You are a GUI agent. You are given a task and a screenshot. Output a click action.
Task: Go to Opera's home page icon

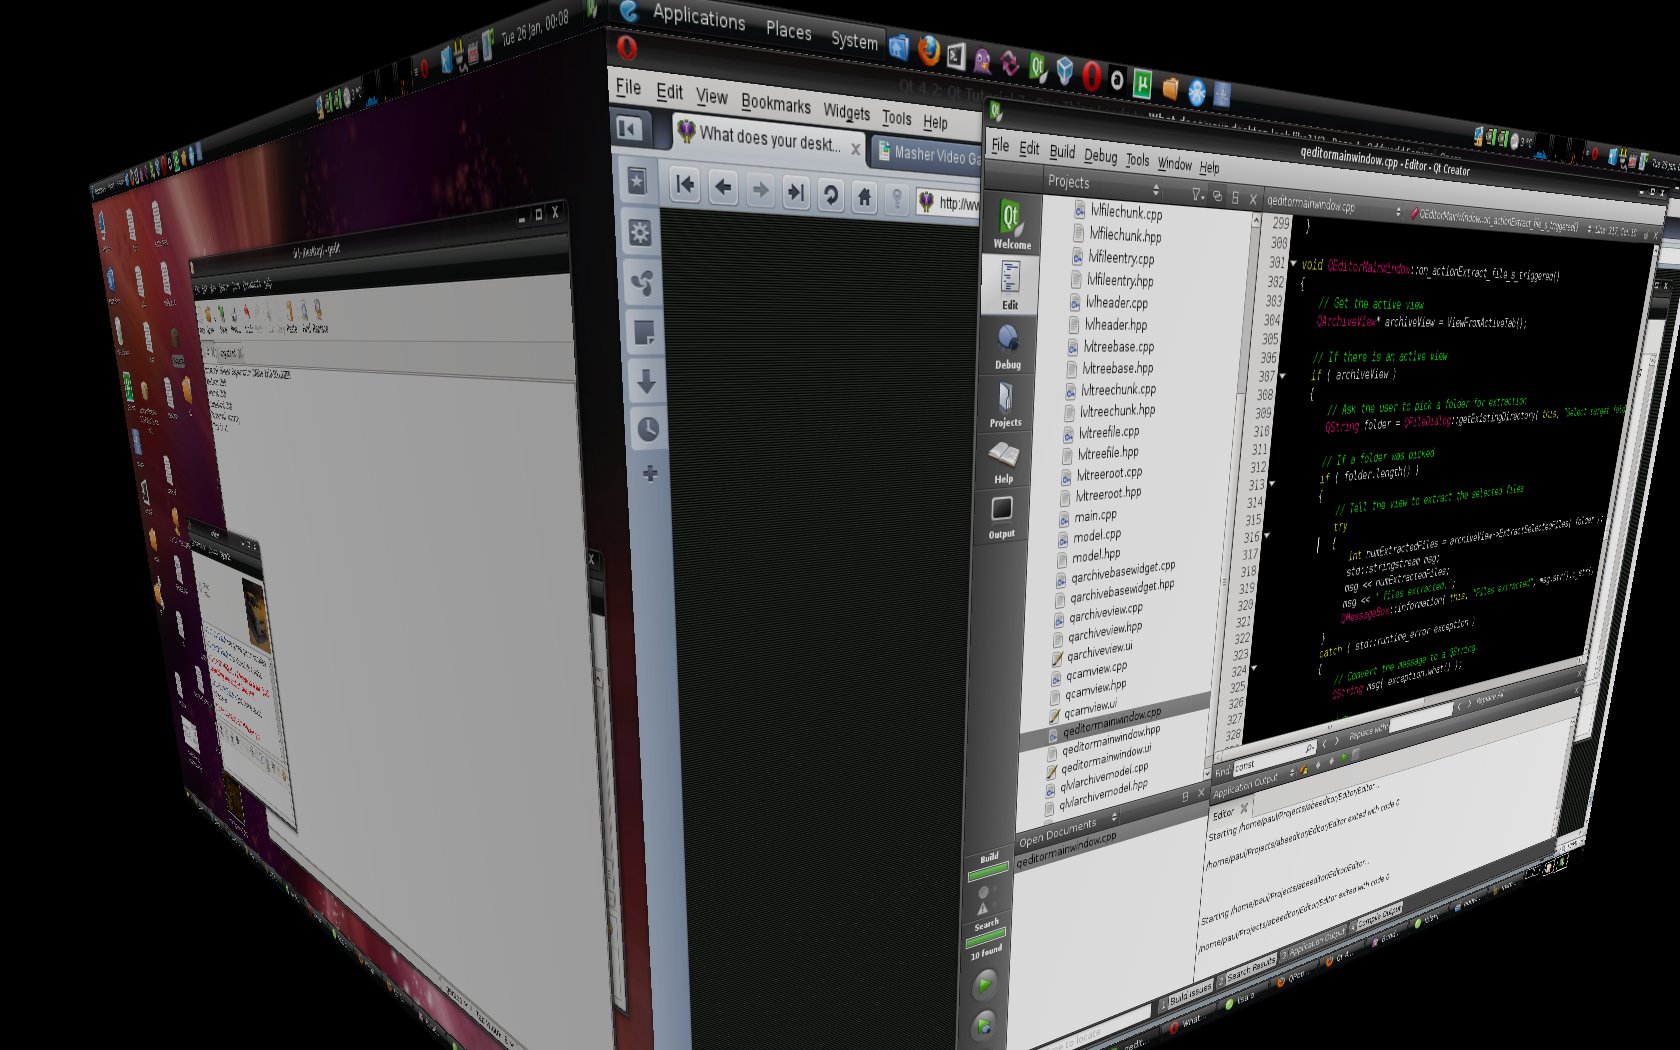865,197
